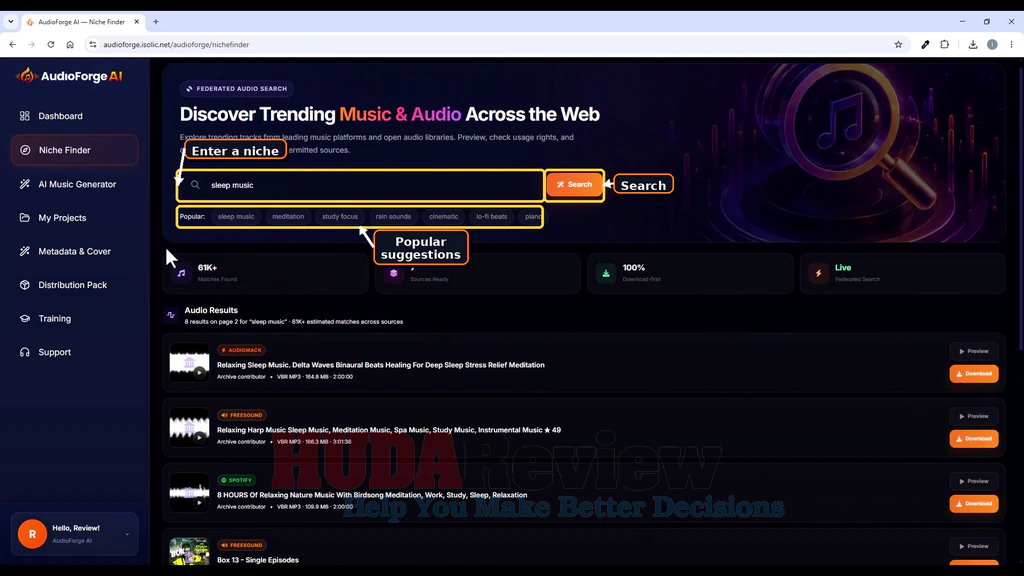Image resolution: width=1024 pixels, height=576 pixels.
Task: Click the R user avatar
Action: [x=32, y=534]
